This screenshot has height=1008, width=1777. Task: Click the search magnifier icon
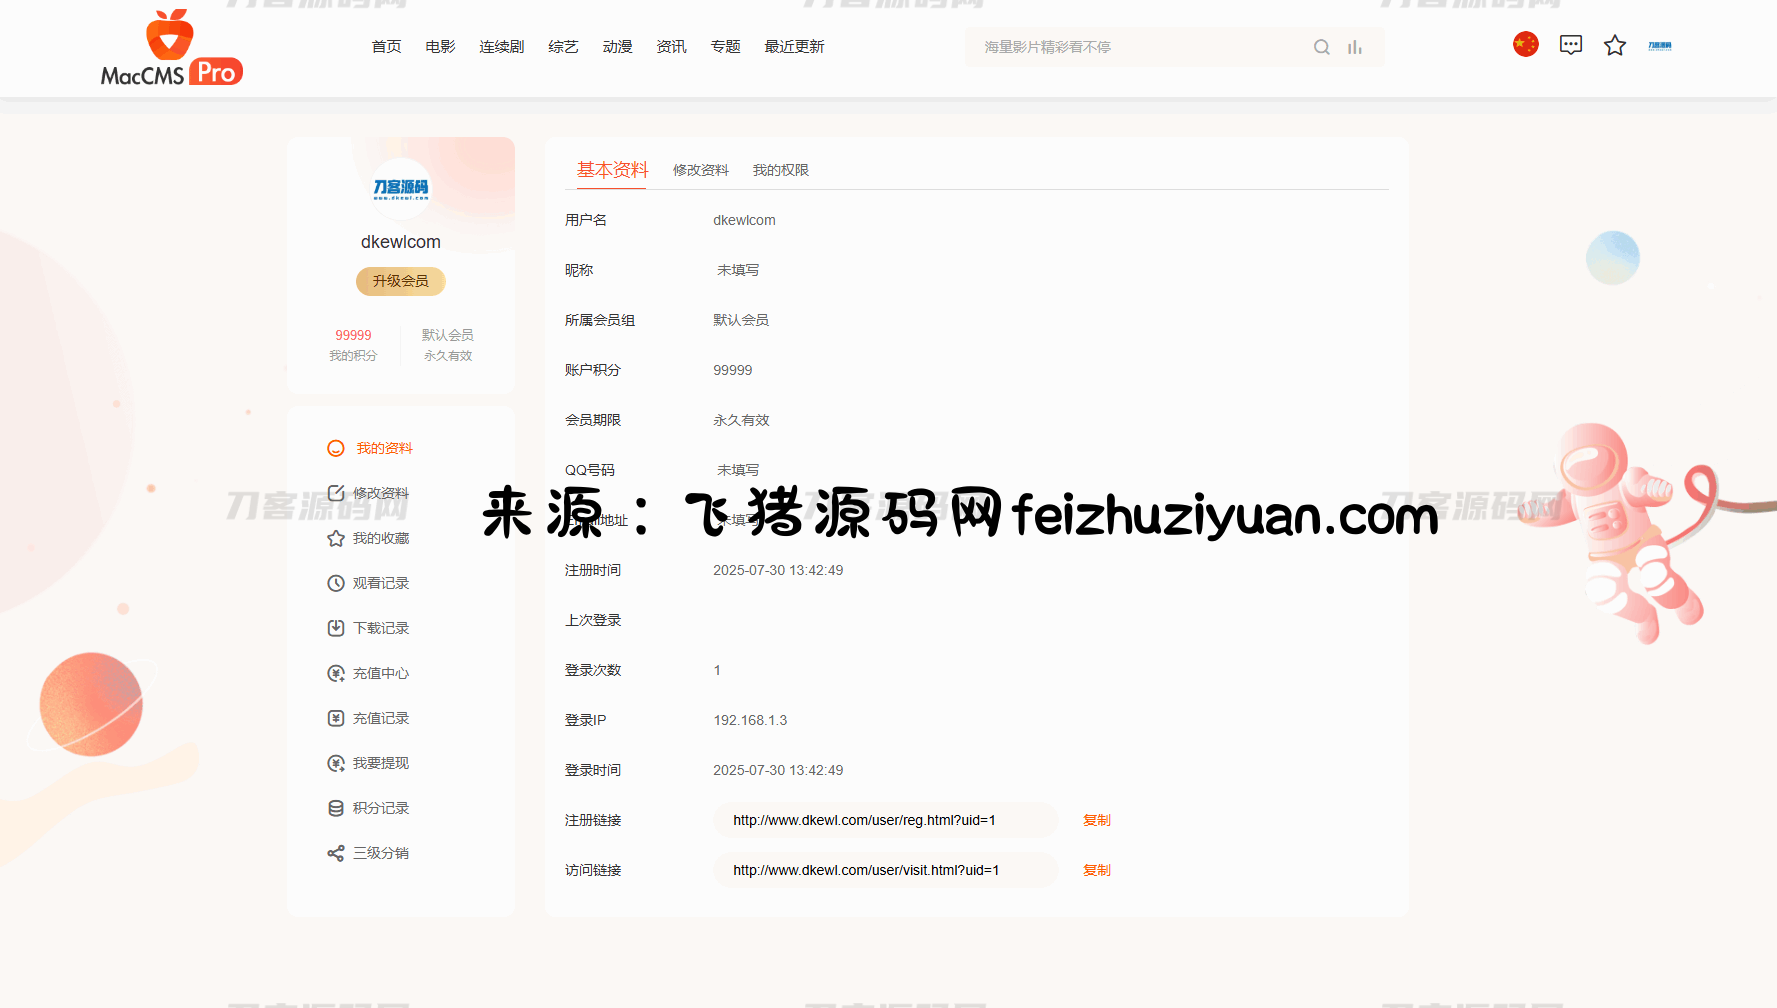1321,47
